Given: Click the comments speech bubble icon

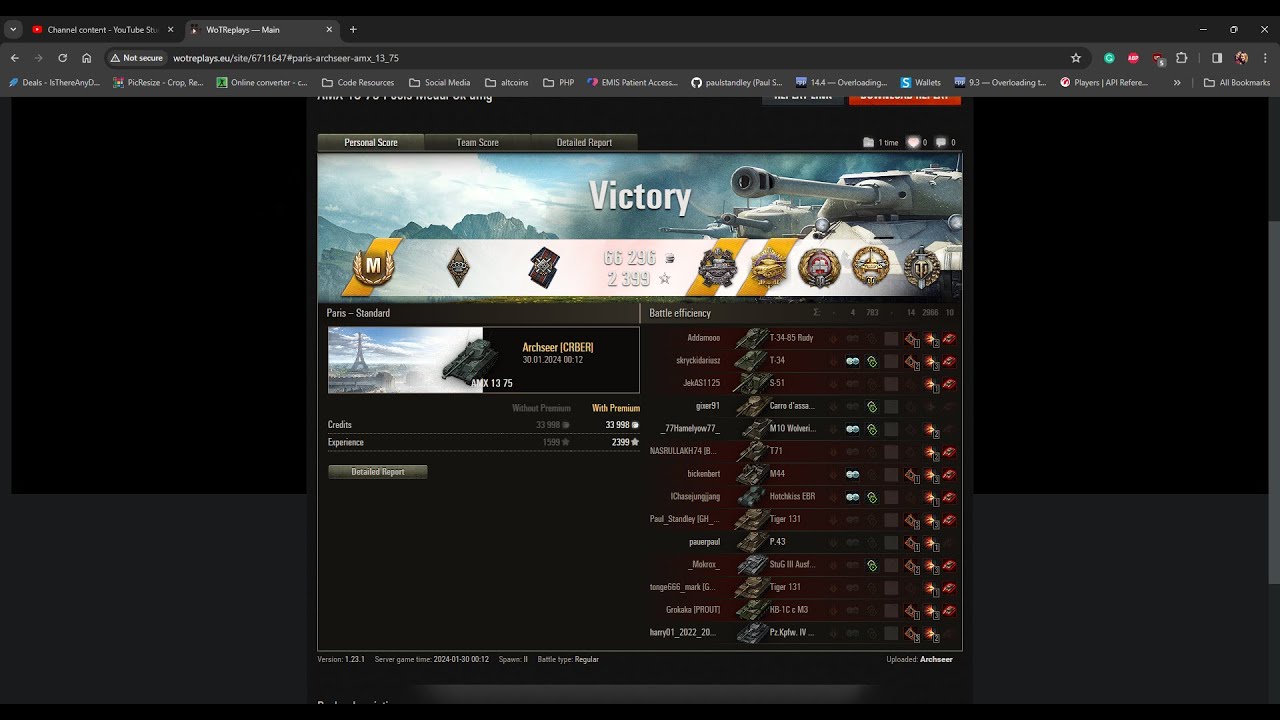Looking at the screenshot, I should 941,142.
